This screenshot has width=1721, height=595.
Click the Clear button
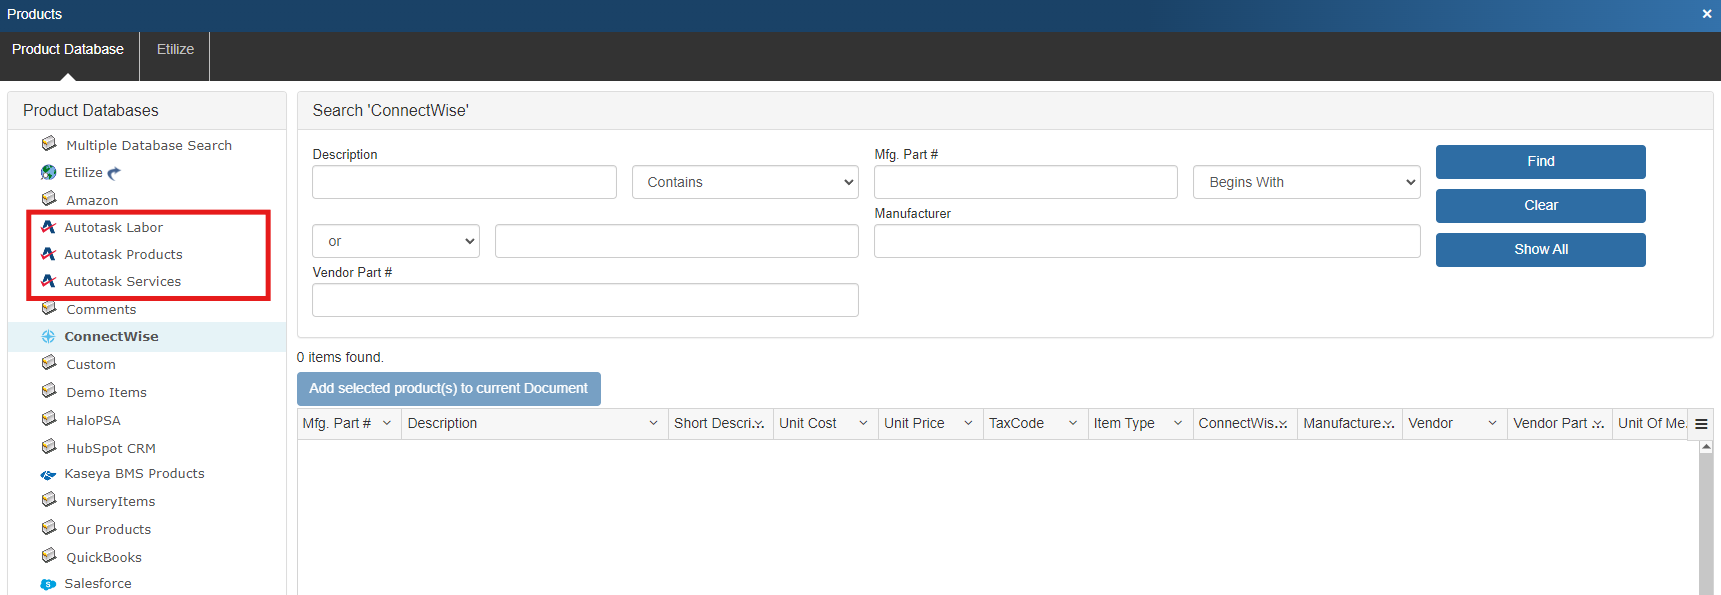1540,206
